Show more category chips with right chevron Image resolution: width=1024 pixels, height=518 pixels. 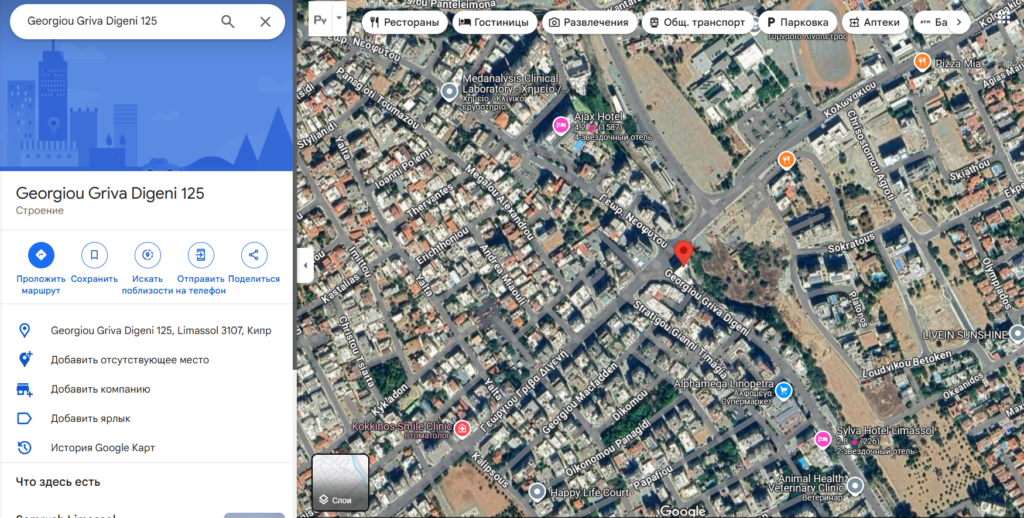959,22
